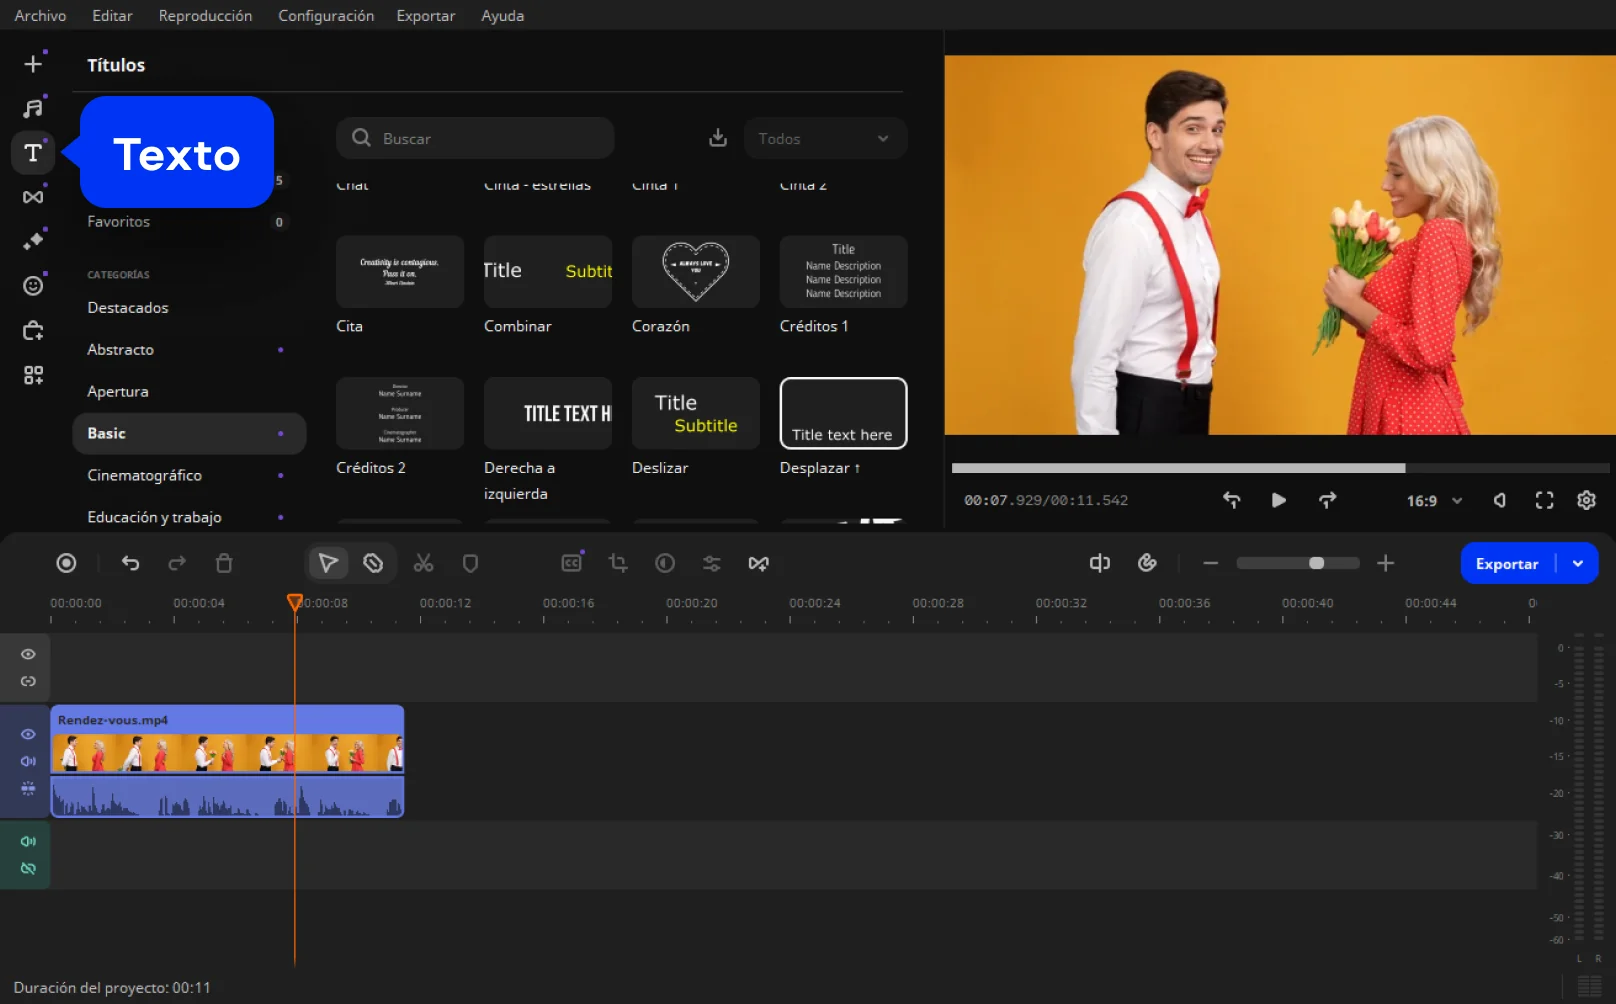Undo the last action
Image resolution: width=1616 pixels, height=1004 pixels.
pos(130,564)
